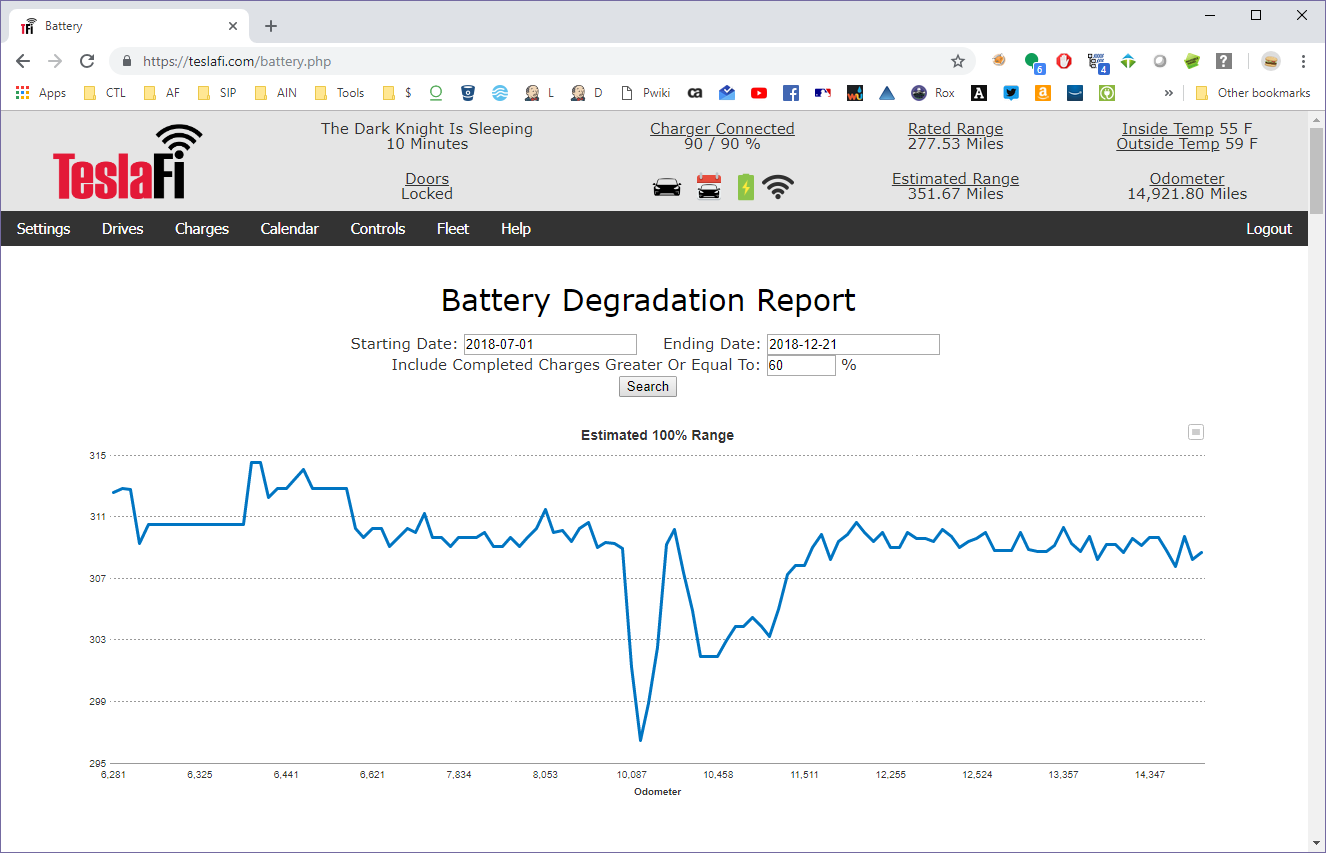Image resolution: width=1326 pixels, height=853 pixels.
Task: Open the SIP bookmarks folder
Action: click(217, 93)
